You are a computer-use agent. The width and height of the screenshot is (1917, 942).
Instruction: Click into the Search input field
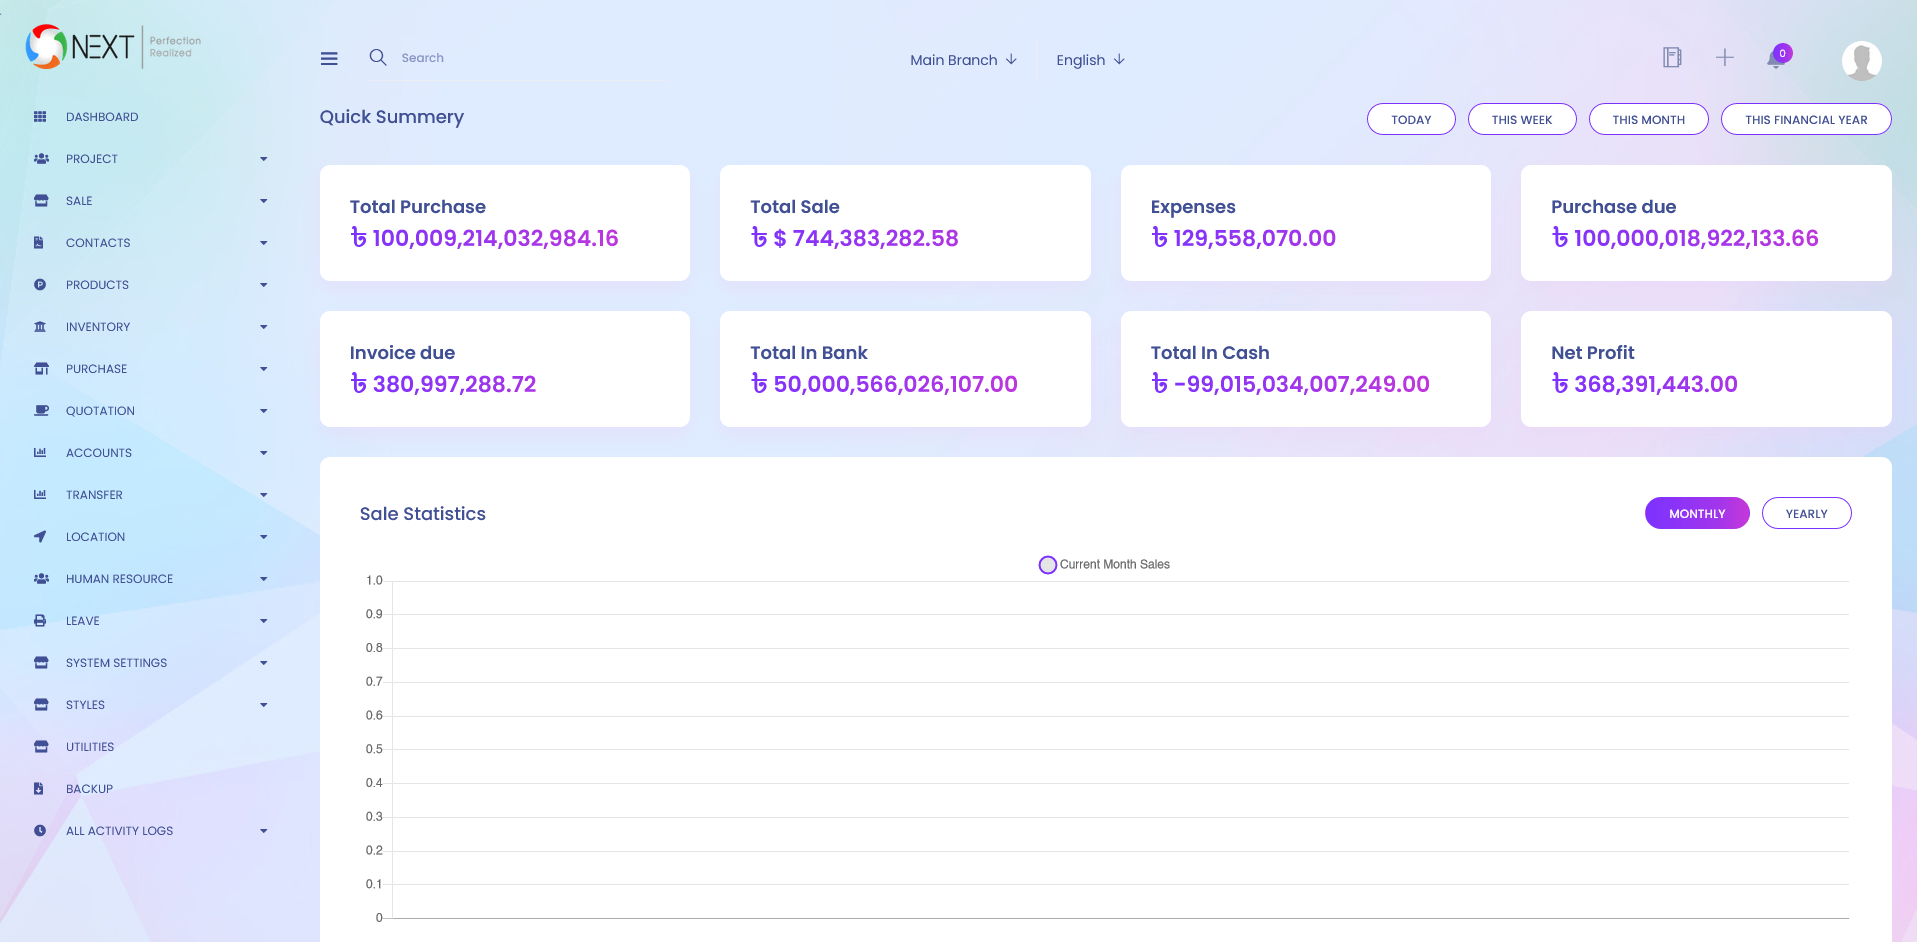tap(520, 58)
